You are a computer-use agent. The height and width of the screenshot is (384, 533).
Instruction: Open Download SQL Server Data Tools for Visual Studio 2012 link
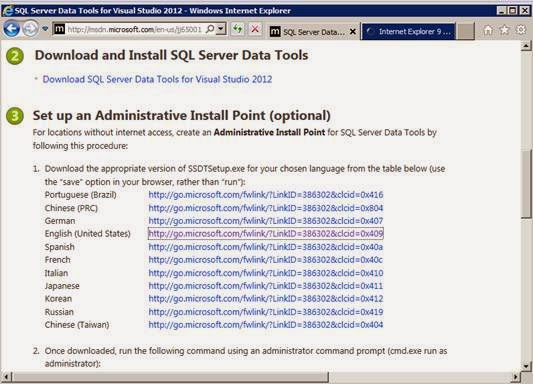coord(157,80)
